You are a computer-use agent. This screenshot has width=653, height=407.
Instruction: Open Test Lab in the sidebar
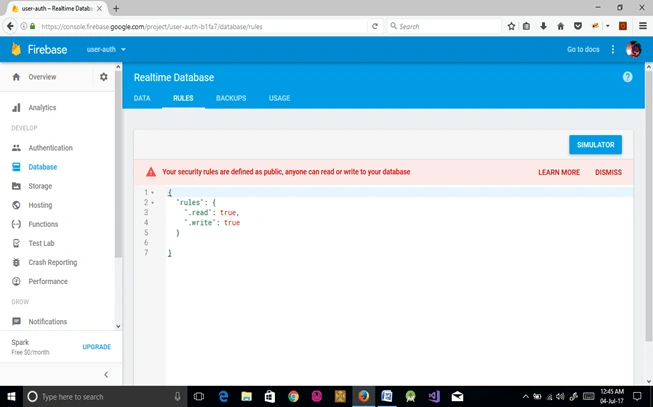point(41,243)
